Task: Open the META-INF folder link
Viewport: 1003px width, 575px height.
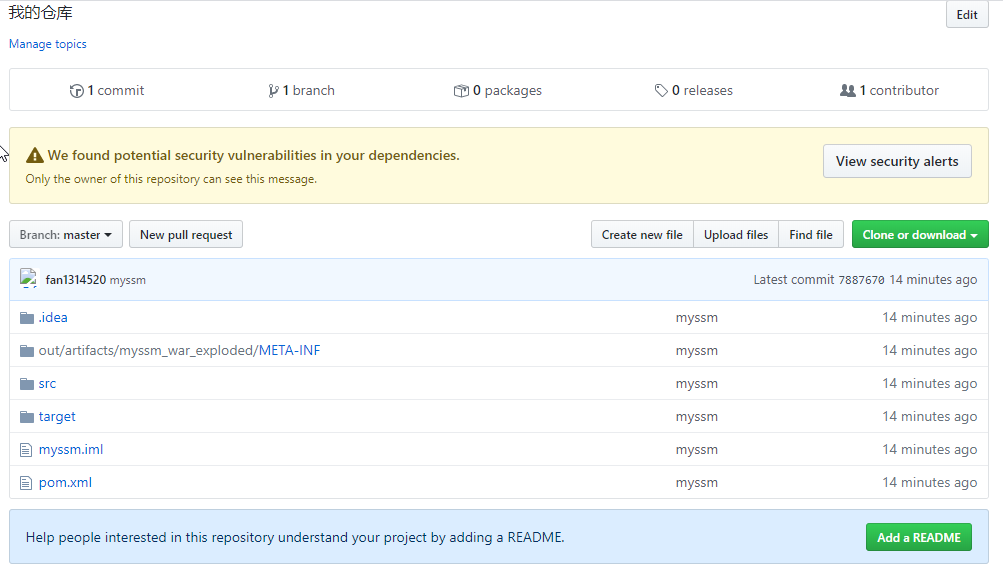Action: [289, 351]
